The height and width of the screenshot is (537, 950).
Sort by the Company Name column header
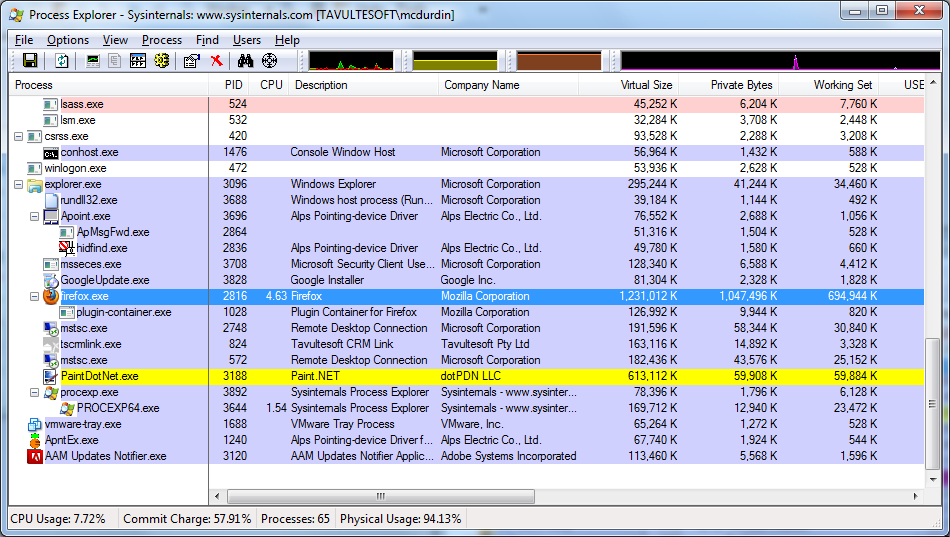(x=508, y=85)
